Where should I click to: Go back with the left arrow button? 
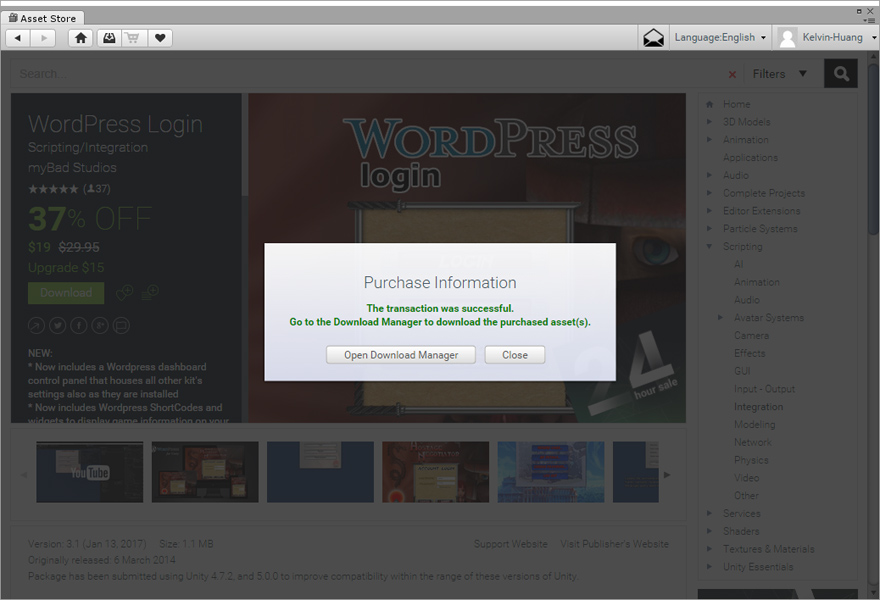[18, 38]
